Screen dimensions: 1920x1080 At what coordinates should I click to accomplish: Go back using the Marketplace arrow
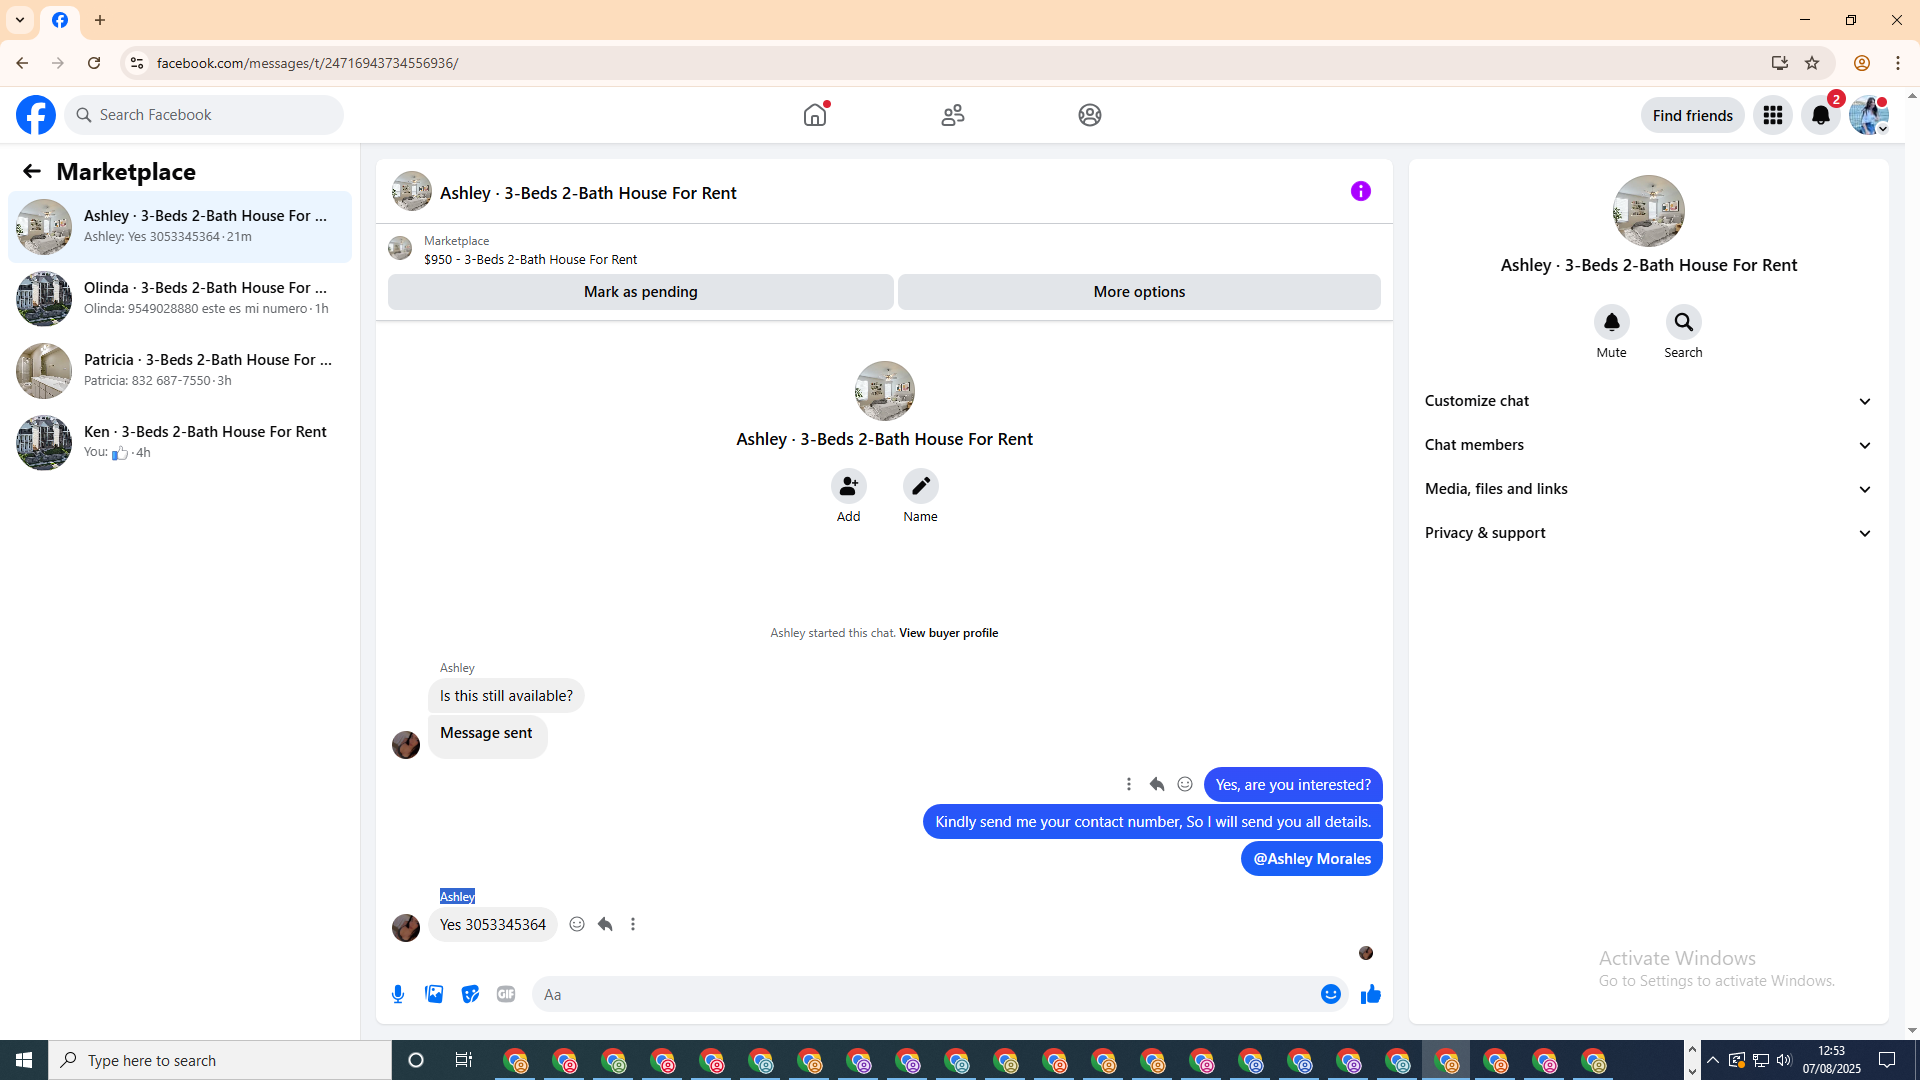click(x=32, y=172)
